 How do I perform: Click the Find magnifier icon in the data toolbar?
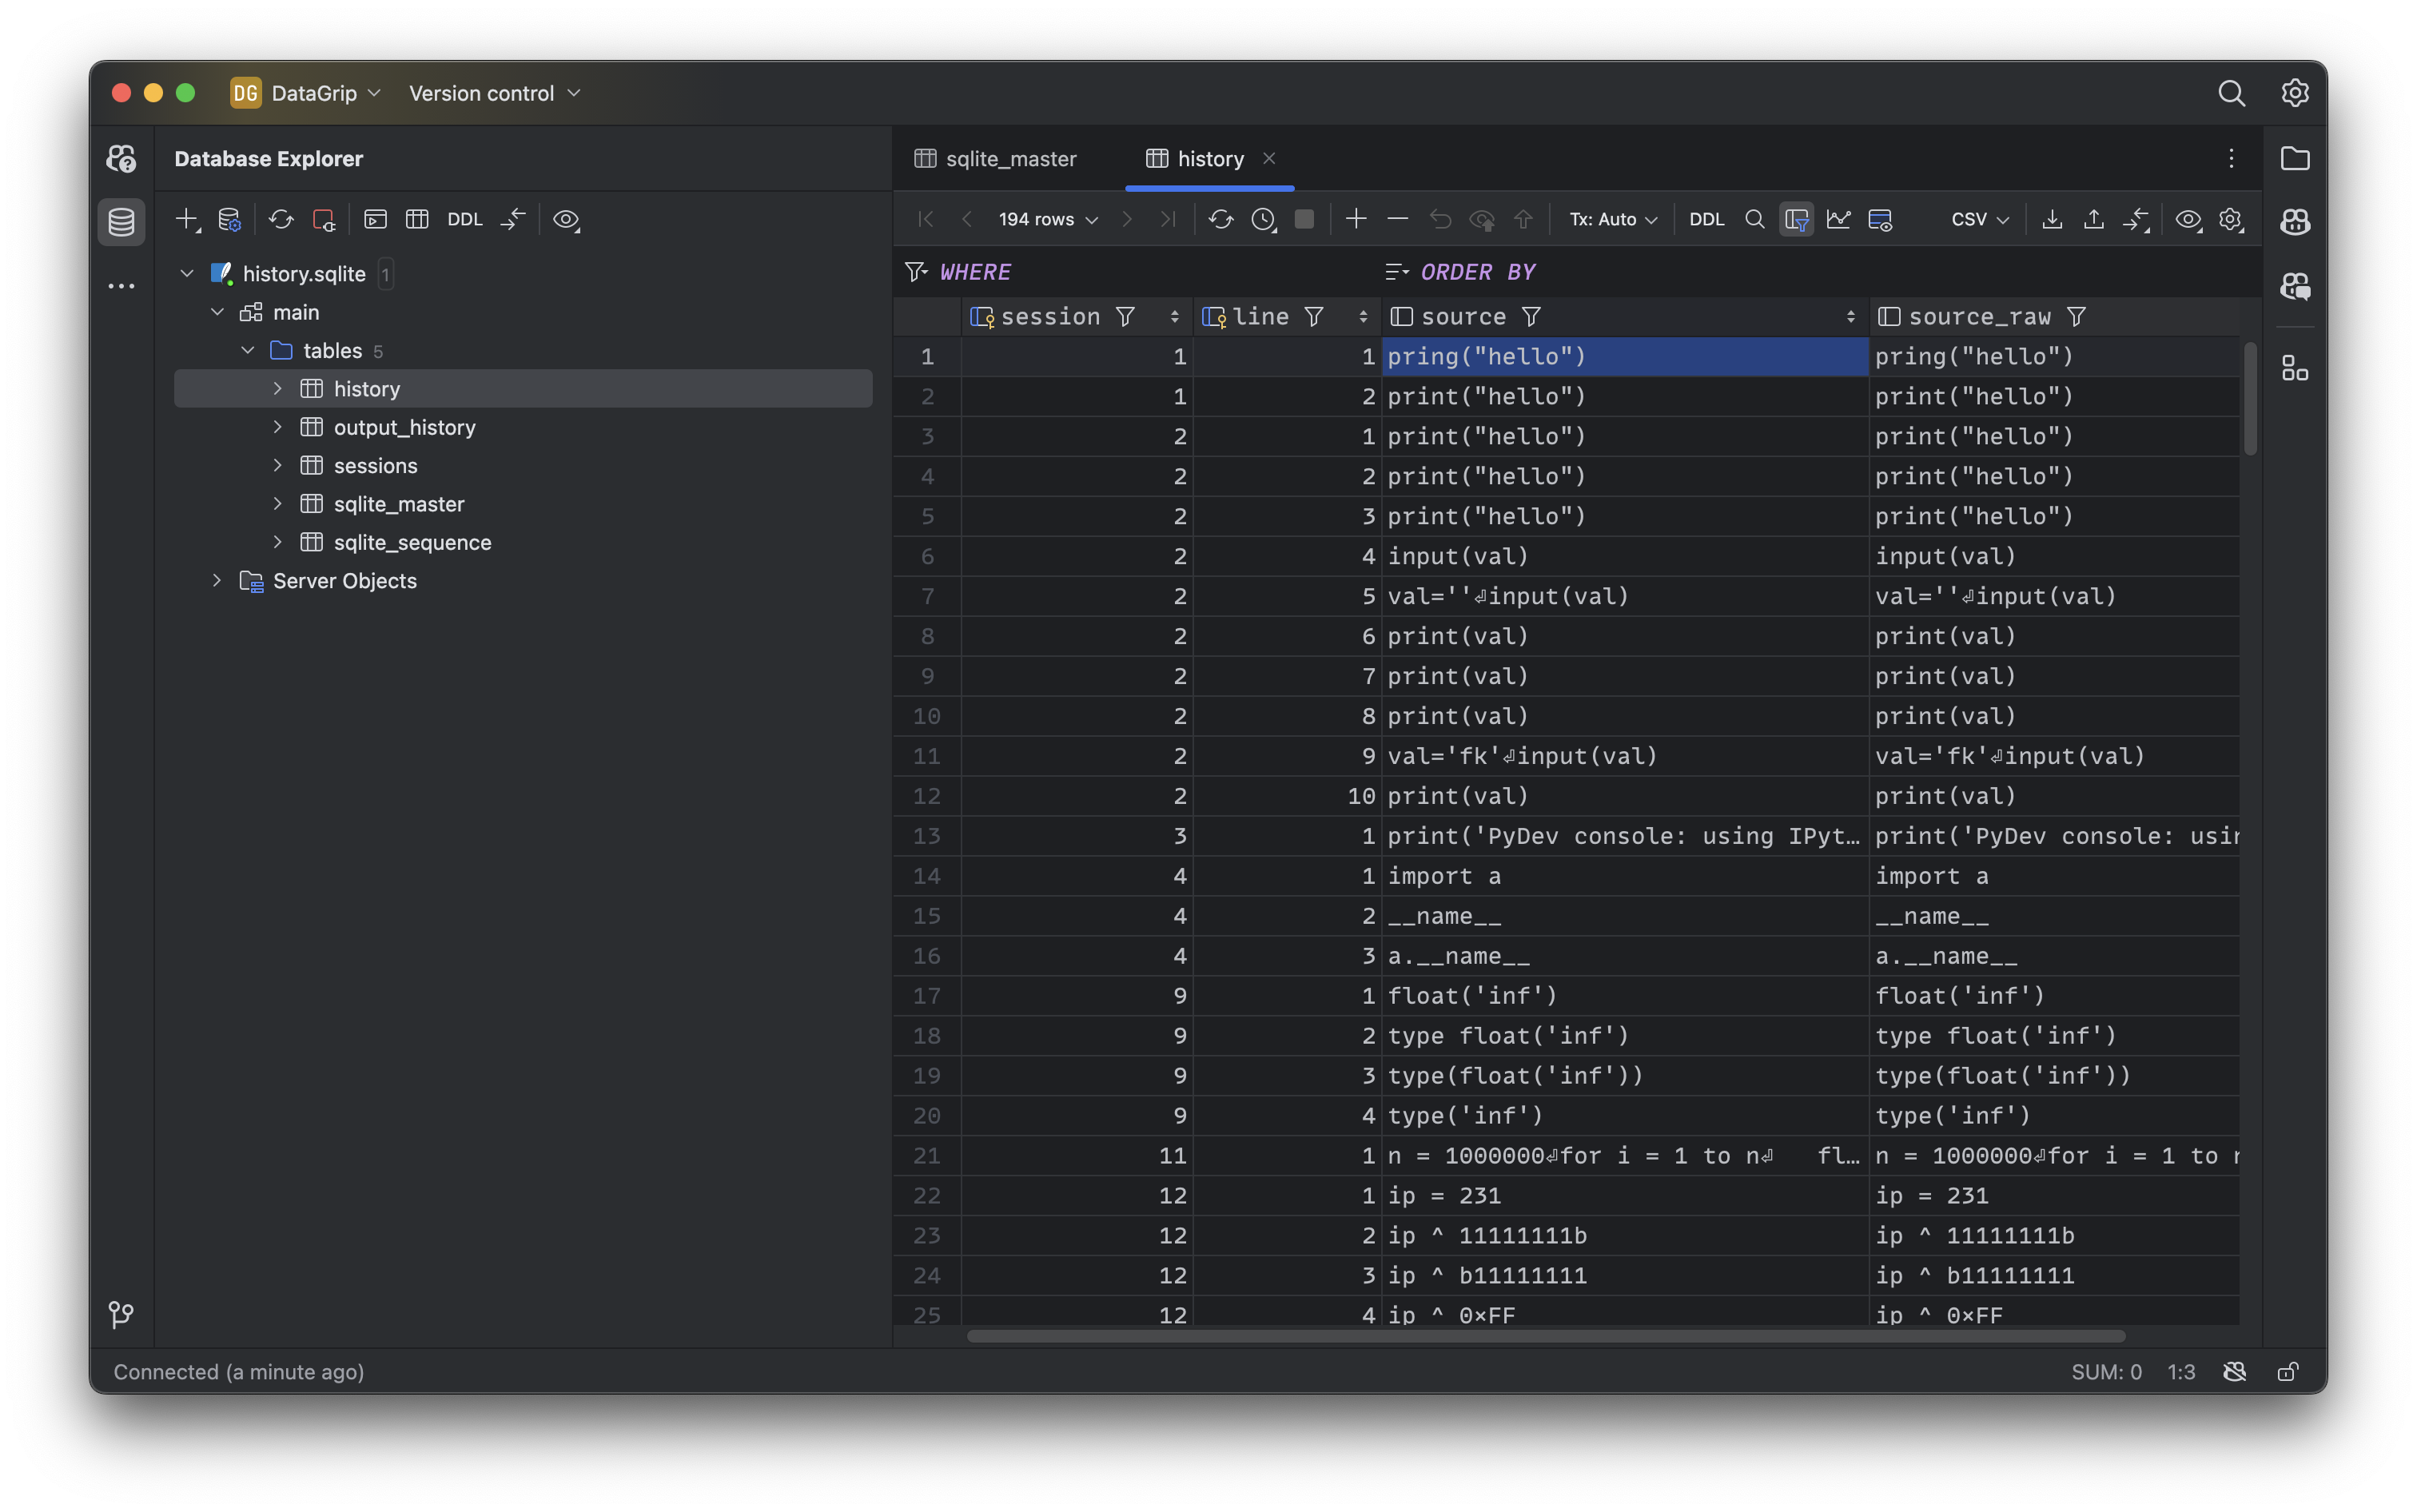point(1754,219)
